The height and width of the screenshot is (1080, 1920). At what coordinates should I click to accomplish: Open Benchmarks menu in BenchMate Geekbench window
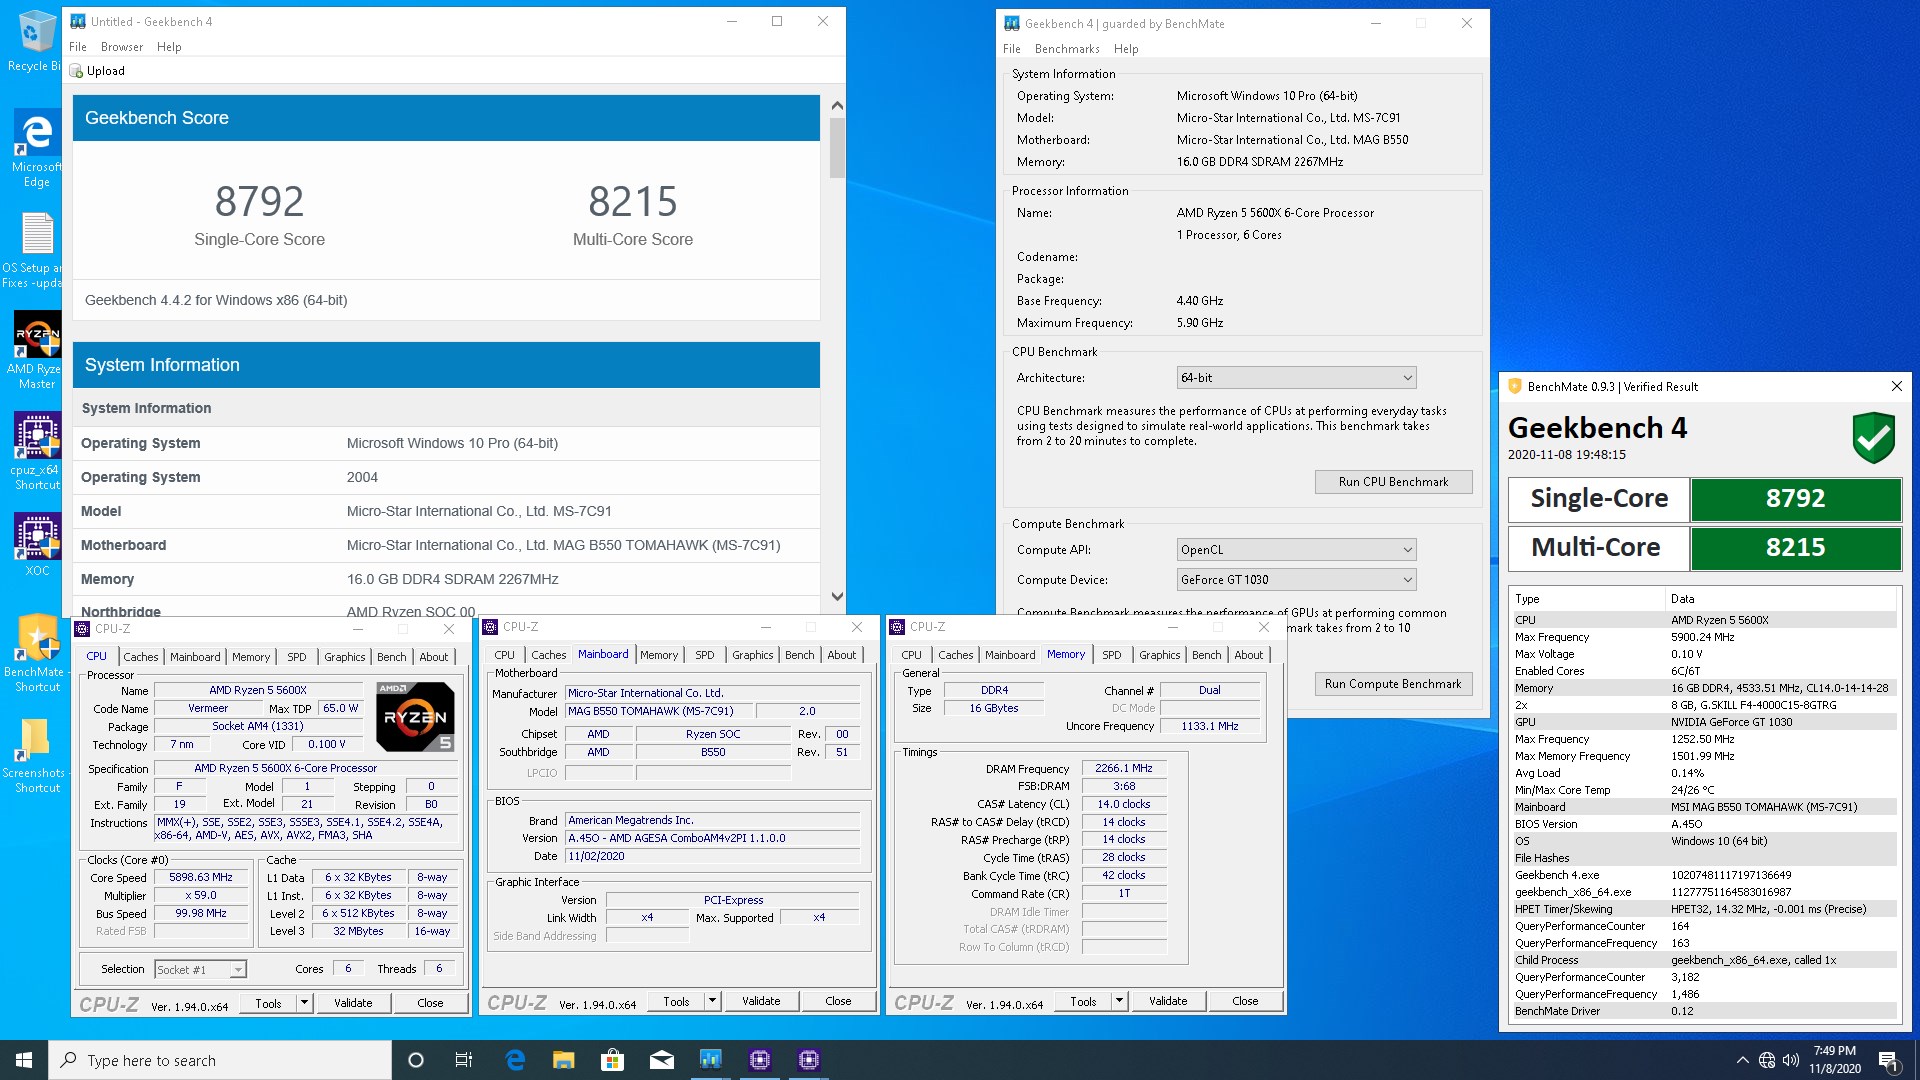coord(1066,49)
